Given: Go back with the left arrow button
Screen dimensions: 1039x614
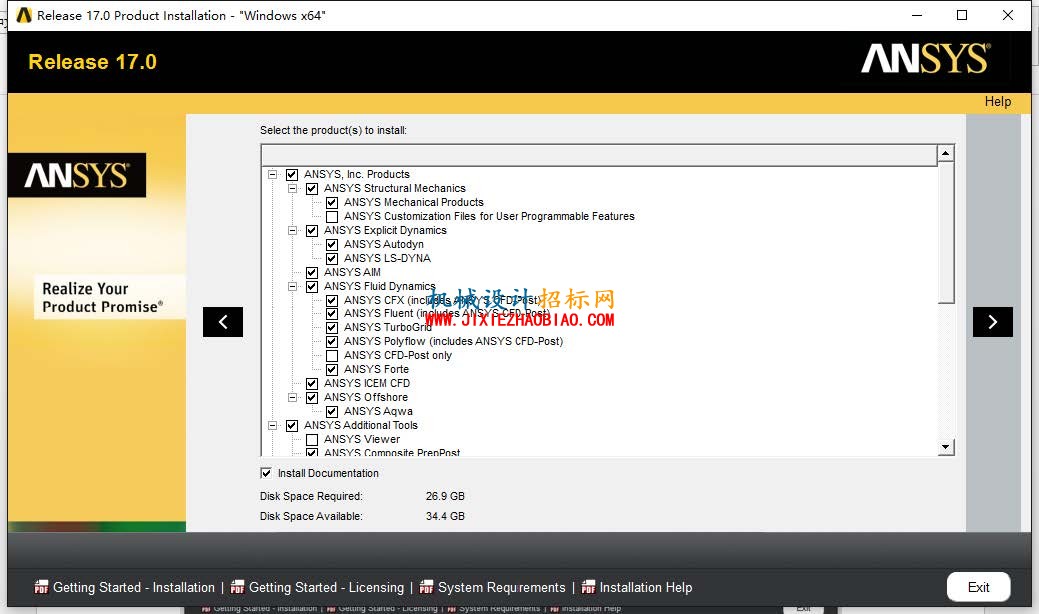Looking at the screenshot, I should [x=223, y=322].
